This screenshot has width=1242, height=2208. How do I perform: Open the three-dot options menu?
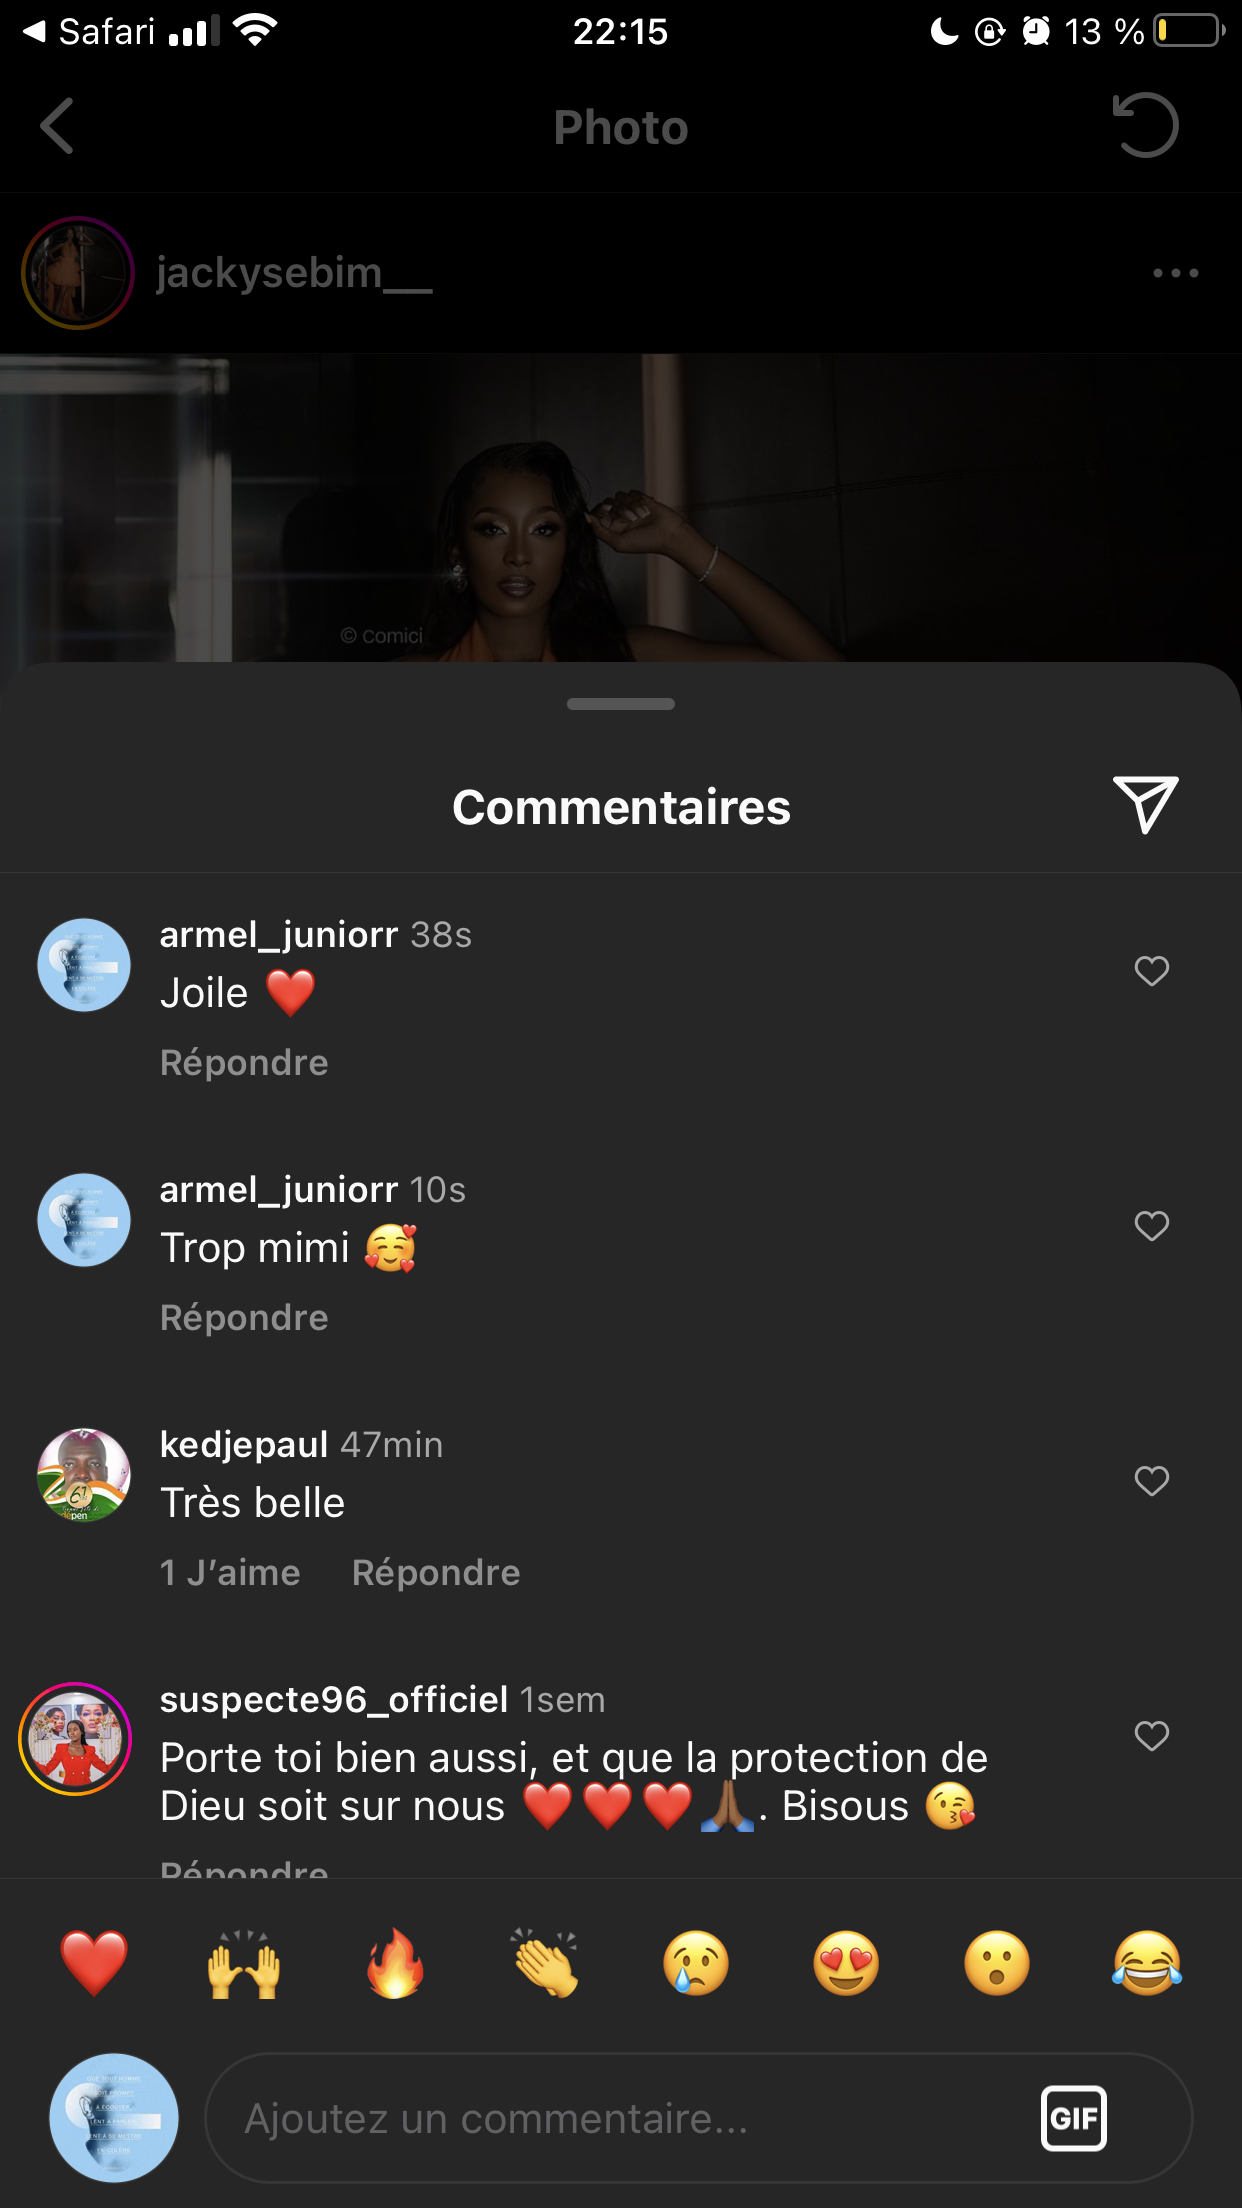pos(1175,273)
